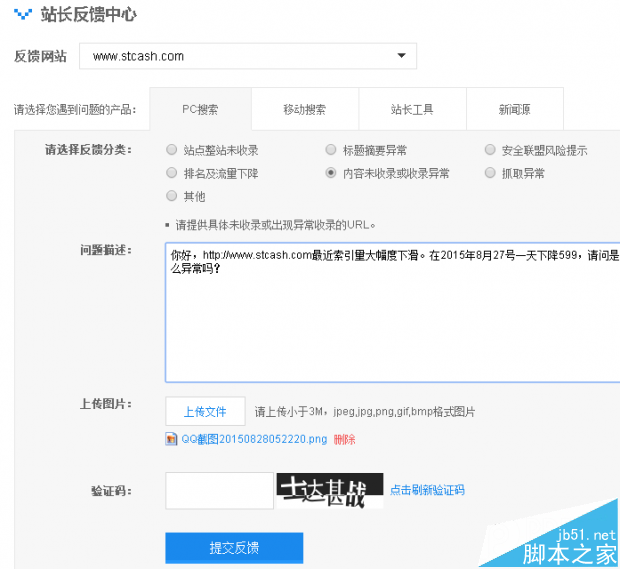620x569 pixels.
Task: Click the 验证码 input field
Action: click(x=219, y=490)
